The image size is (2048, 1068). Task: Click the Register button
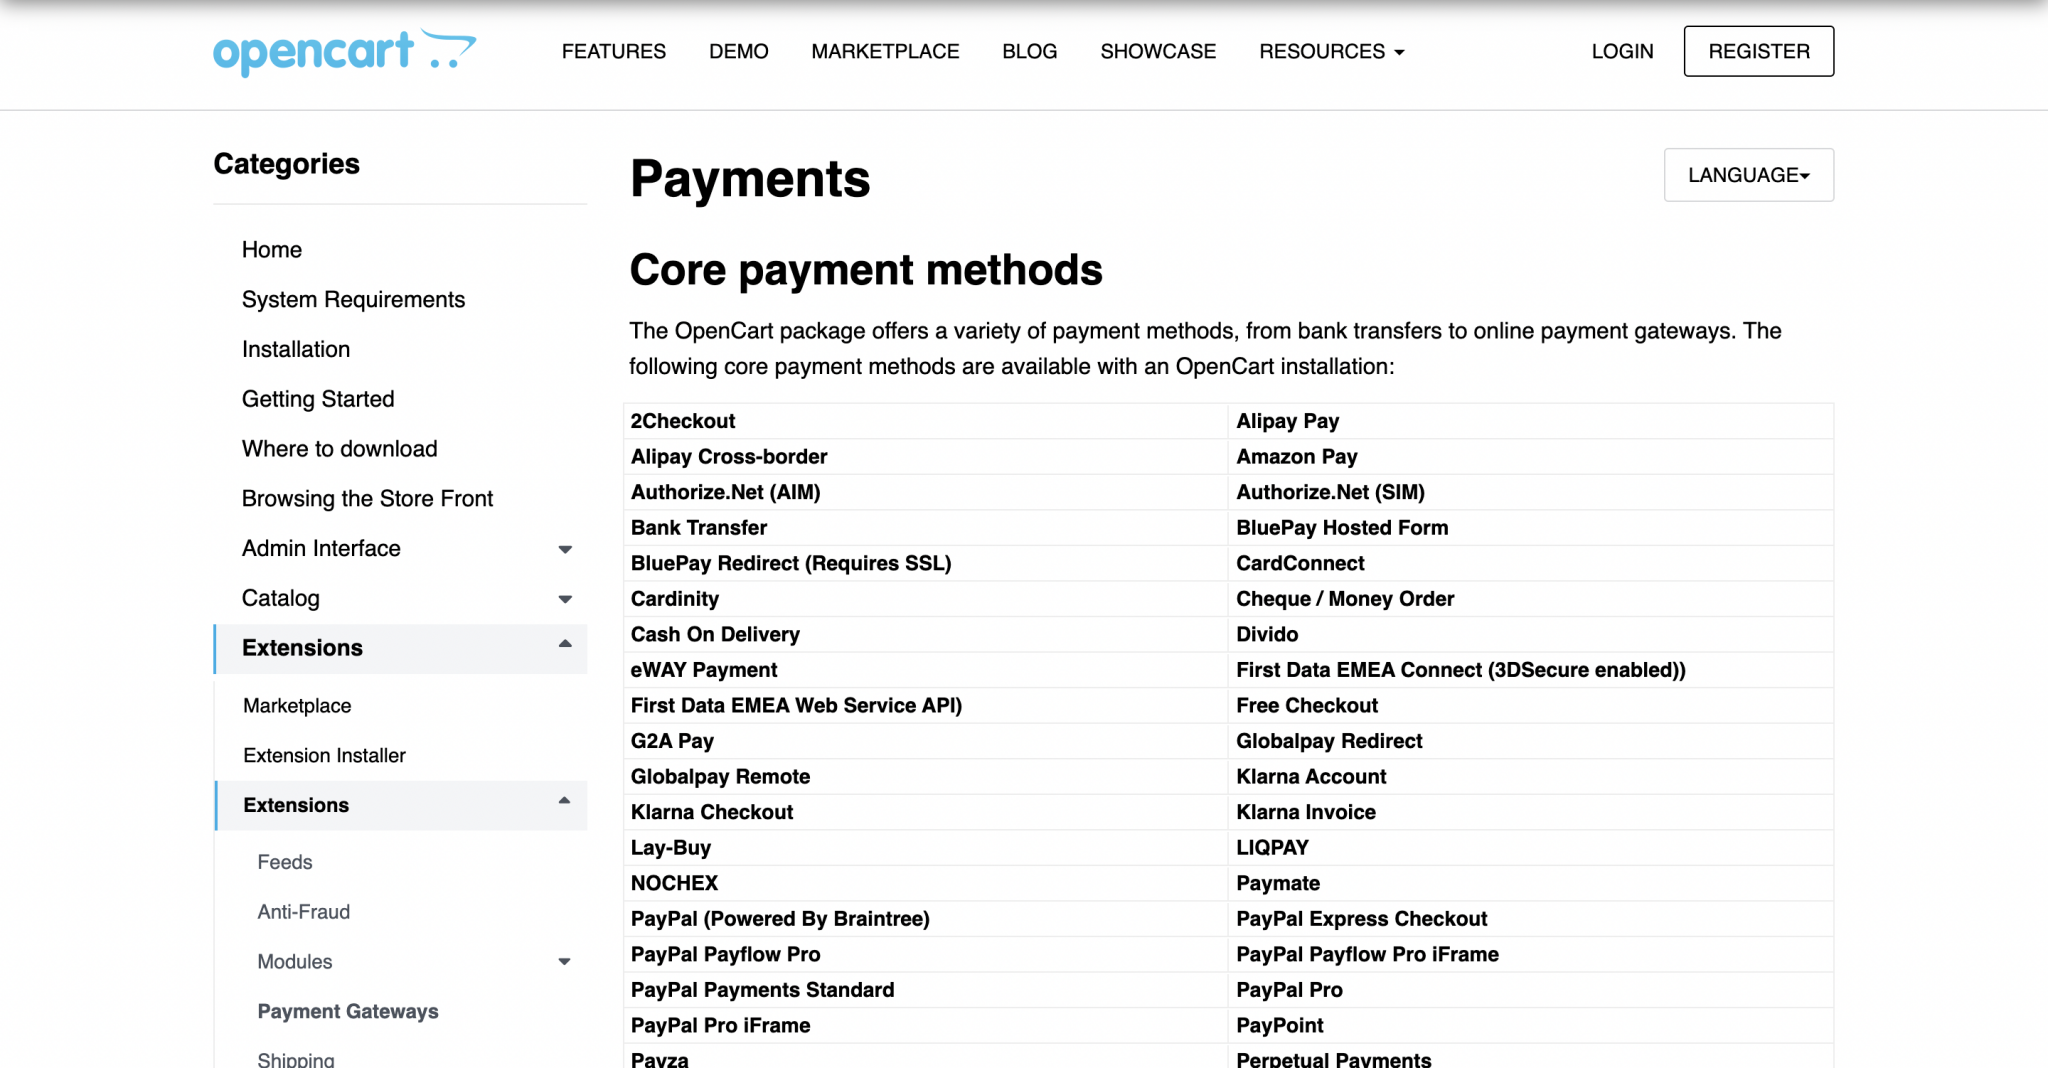coord(1758,51)
